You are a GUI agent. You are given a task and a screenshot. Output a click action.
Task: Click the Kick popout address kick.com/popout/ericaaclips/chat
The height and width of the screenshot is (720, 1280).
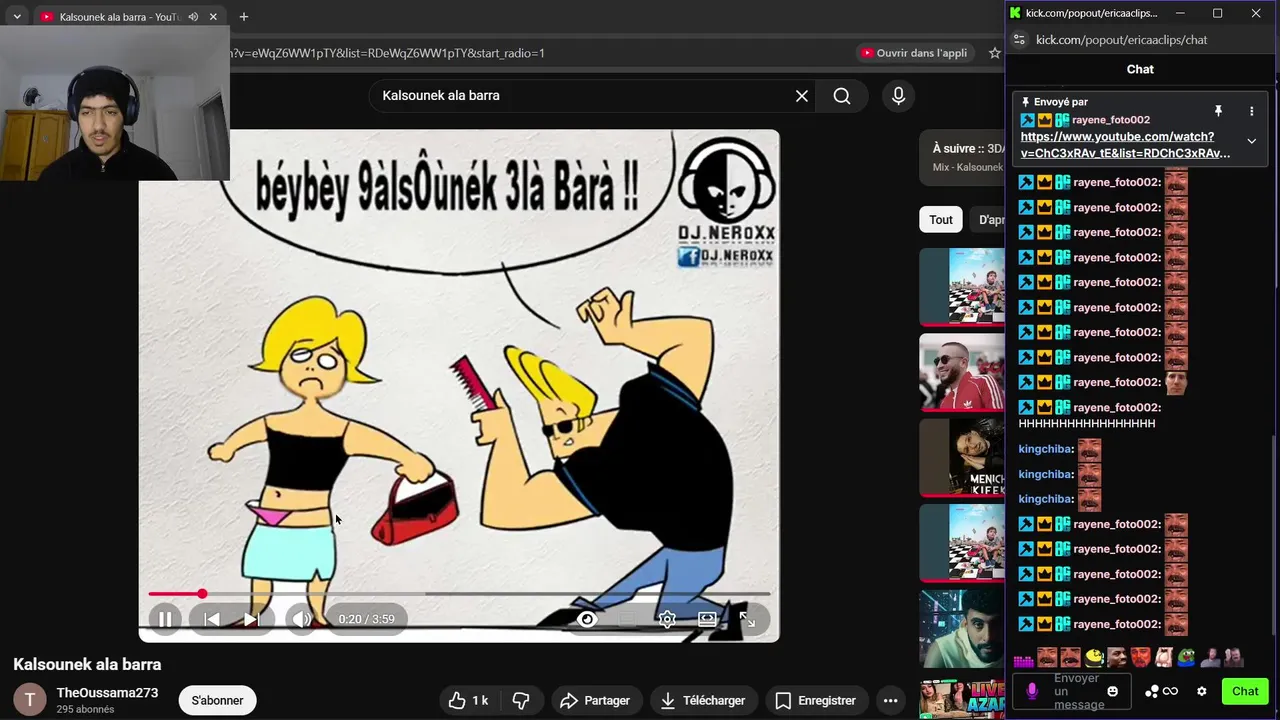coord(1121,40)
